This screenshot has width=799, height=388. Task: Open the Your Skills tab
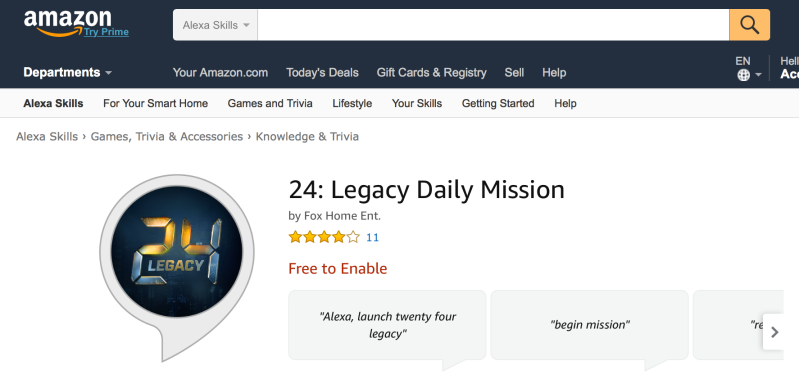tap(417, 104)
